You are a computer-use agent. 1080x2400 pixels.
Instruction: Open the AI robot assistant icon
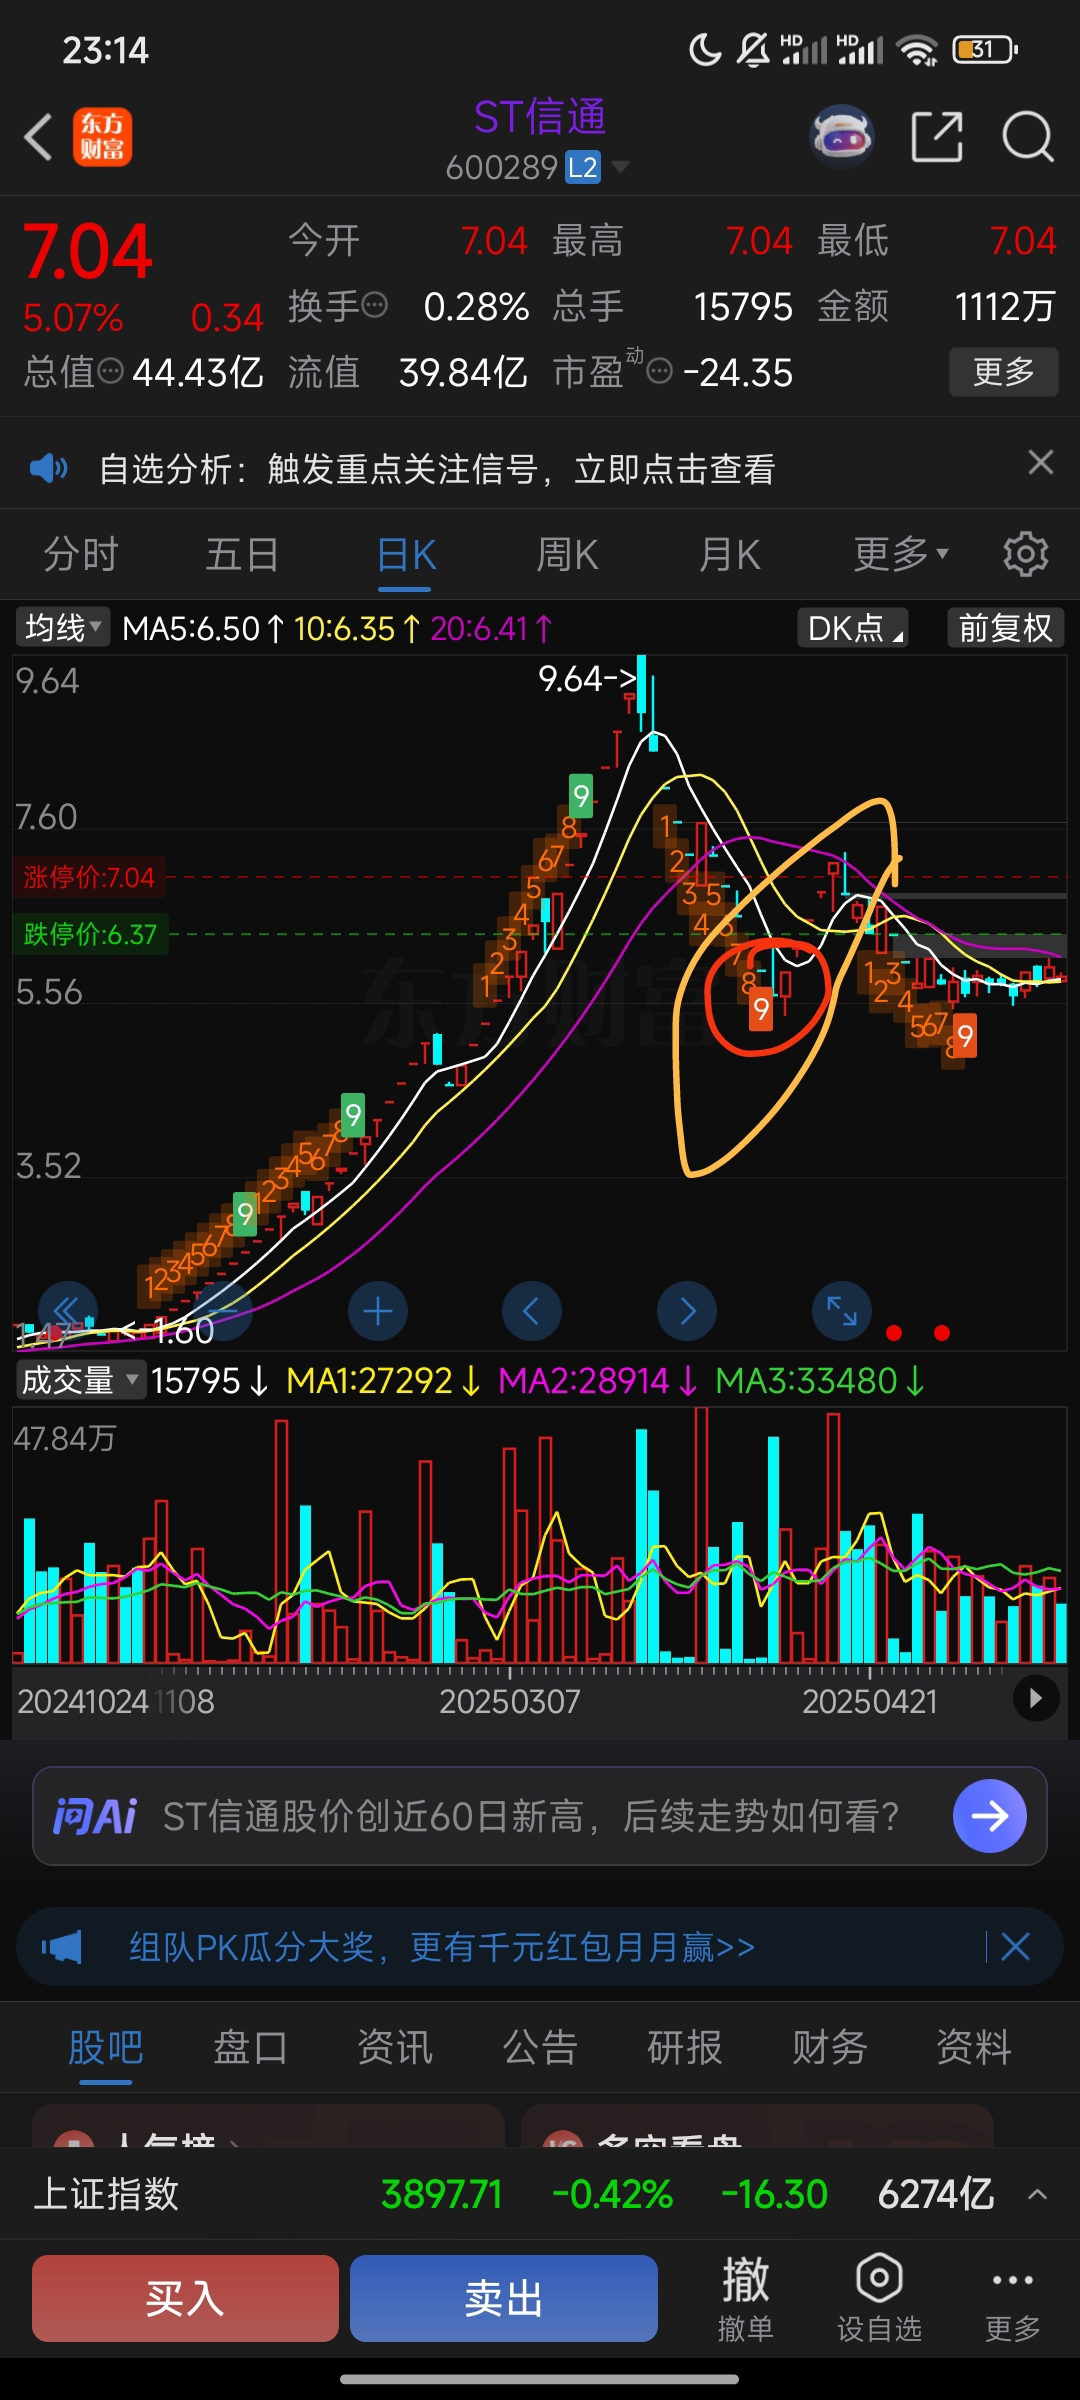pyautogui.click(x=841, y=137)
